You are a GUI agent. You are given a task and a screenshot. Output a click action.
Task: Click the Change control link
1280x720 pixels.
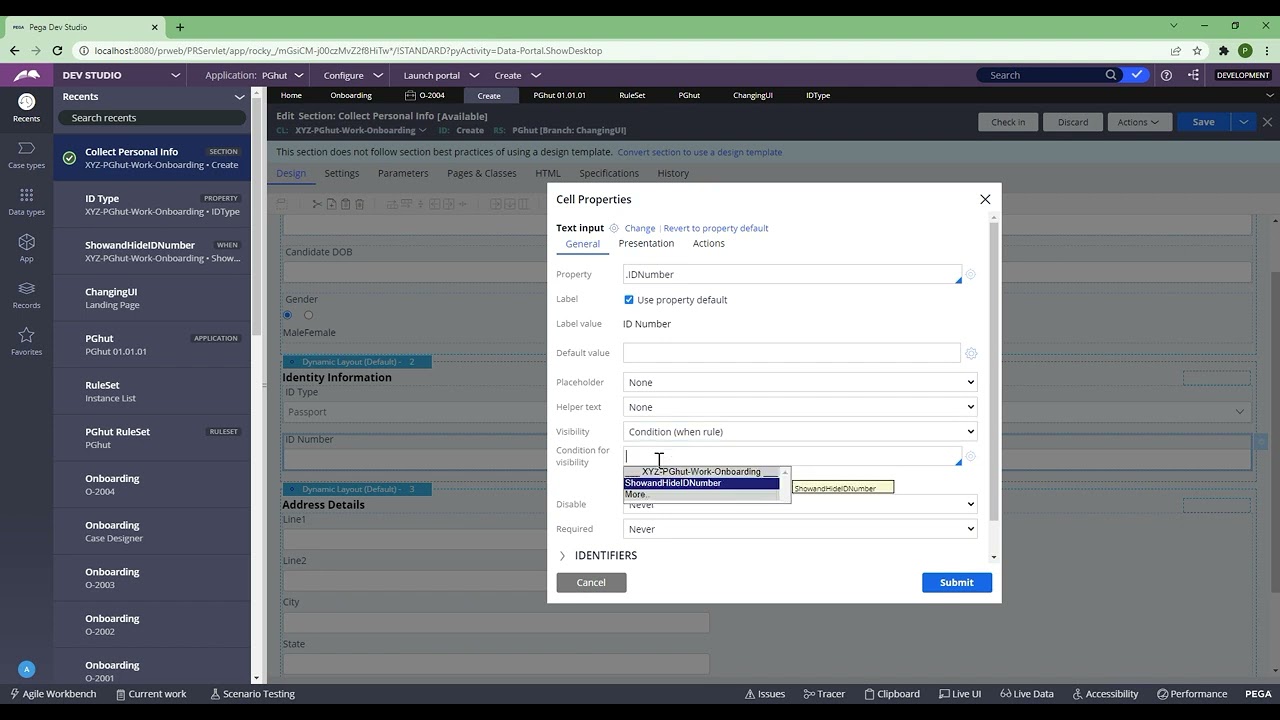640,229
